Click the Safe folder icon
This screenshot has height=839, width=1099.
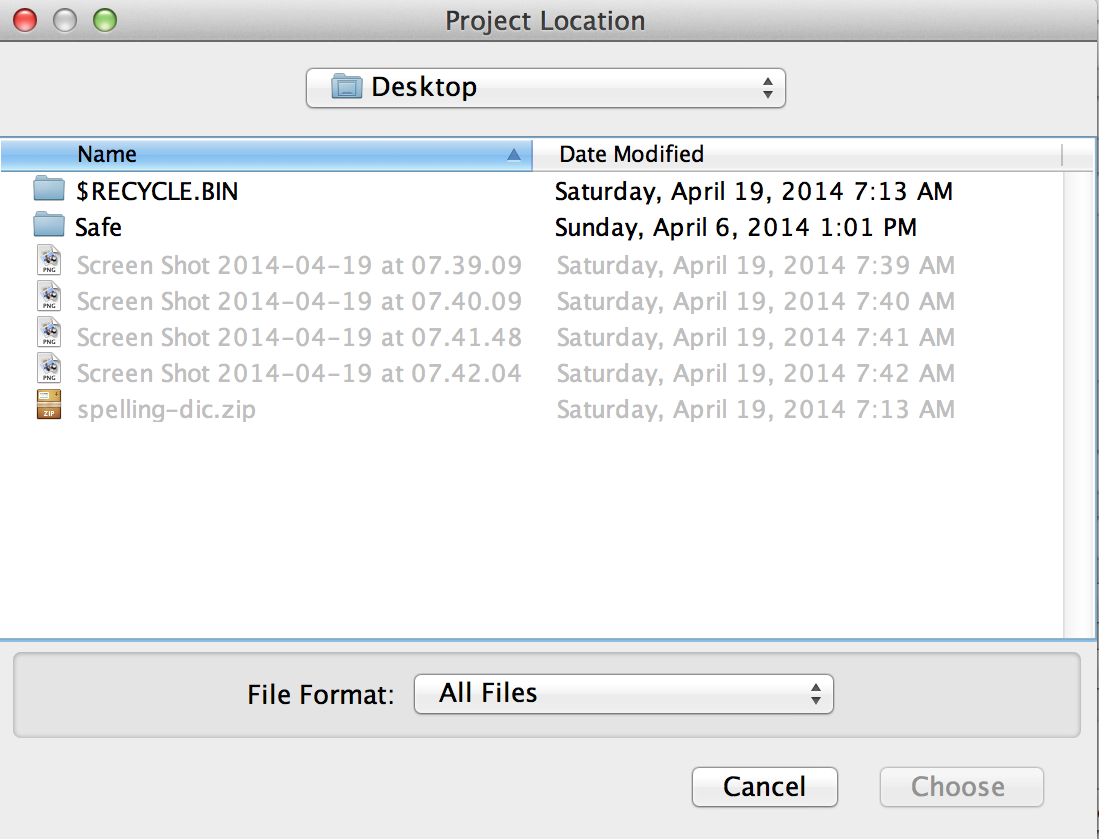[49, 227]
